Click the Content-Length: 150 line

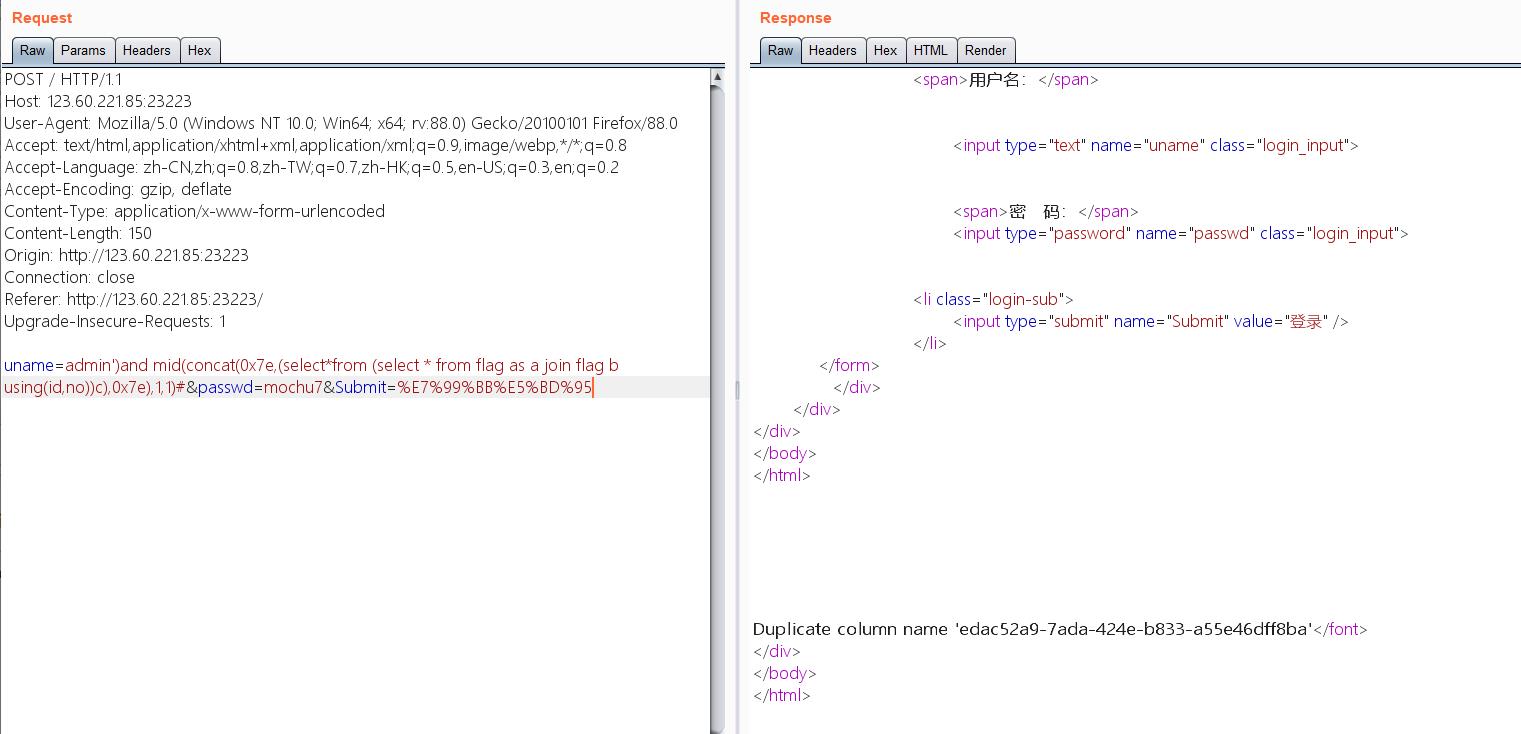point(78,233)
